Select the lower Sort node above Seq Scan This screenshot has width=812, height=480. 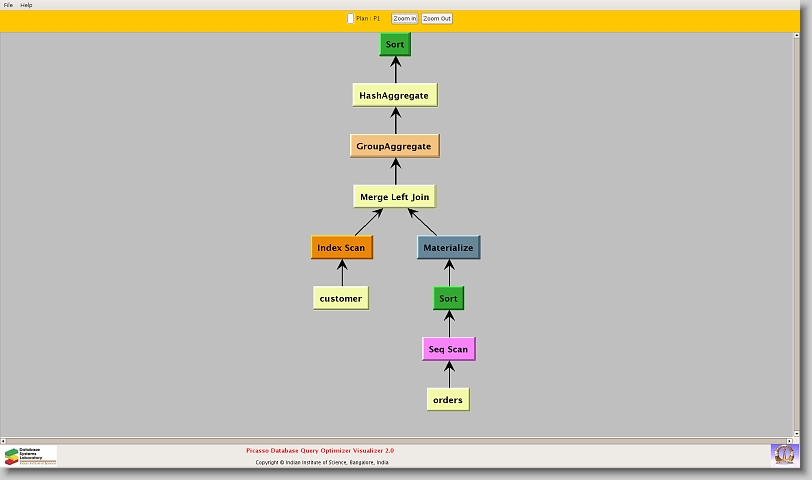point(448,298)
